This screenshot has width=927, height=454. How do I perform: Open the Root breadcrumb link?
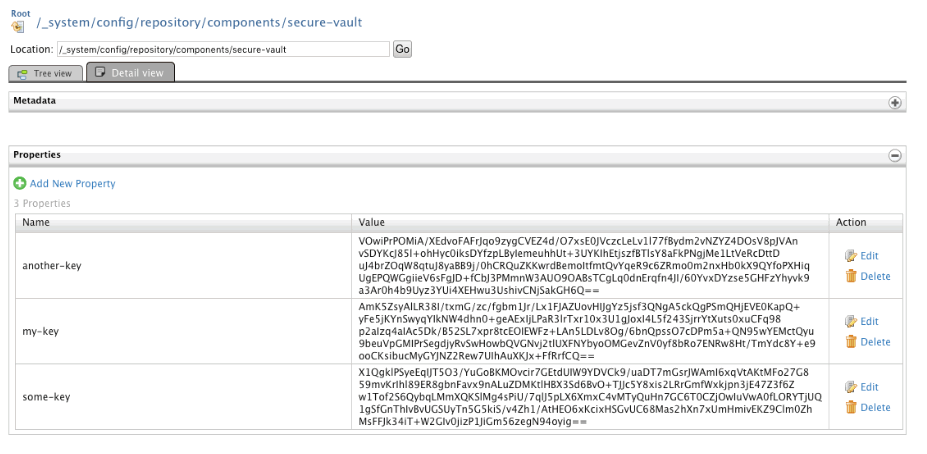click(20, 13)
